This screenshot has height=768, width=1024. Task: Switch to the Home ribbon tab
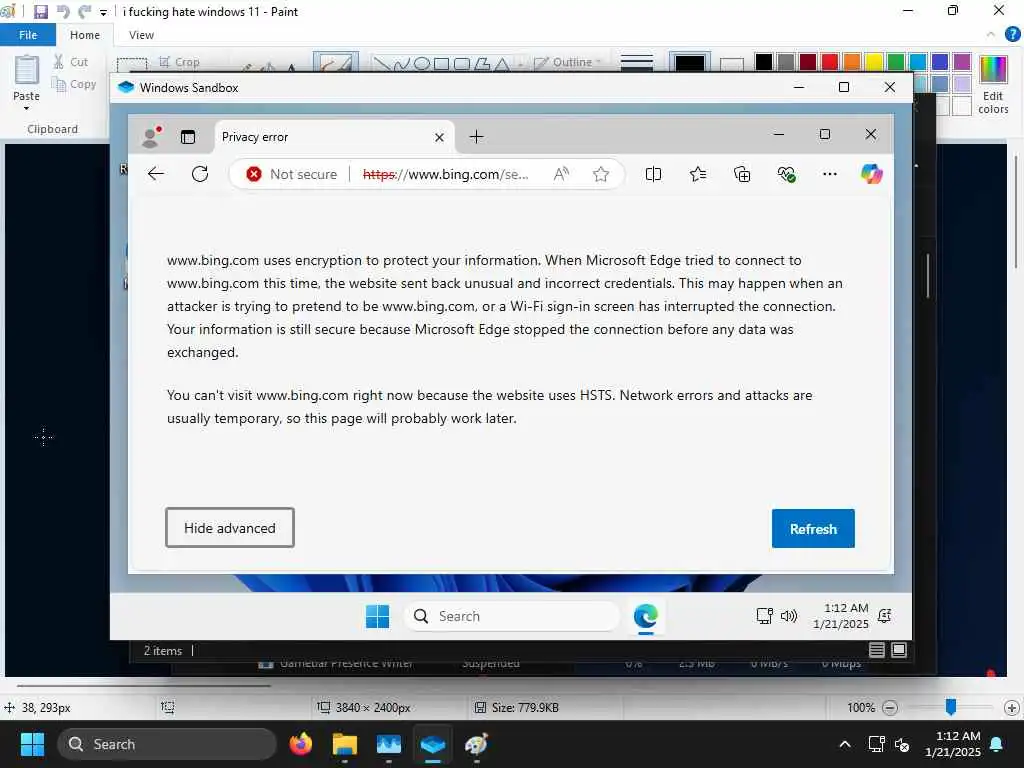(85, 35)
